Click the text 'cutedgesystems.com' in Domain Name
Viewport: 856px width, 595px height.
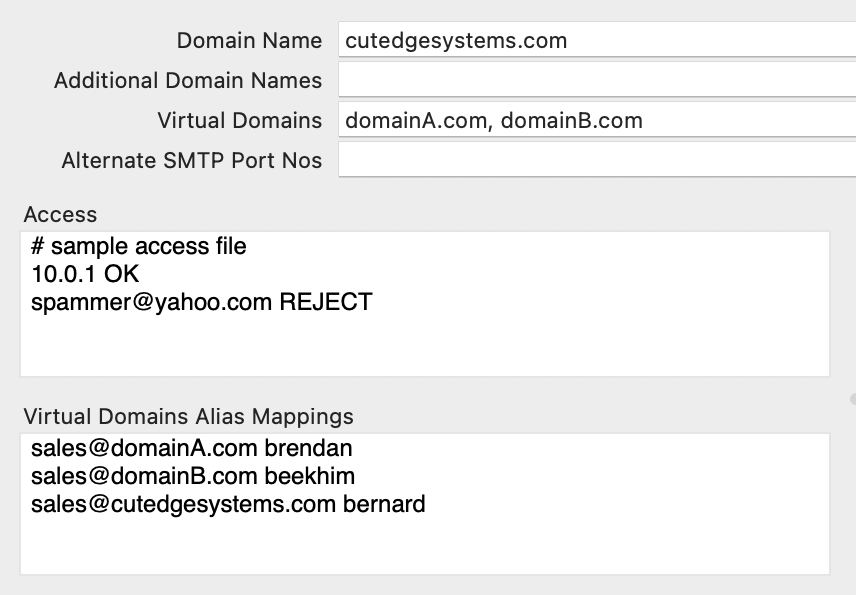(456, 41)
